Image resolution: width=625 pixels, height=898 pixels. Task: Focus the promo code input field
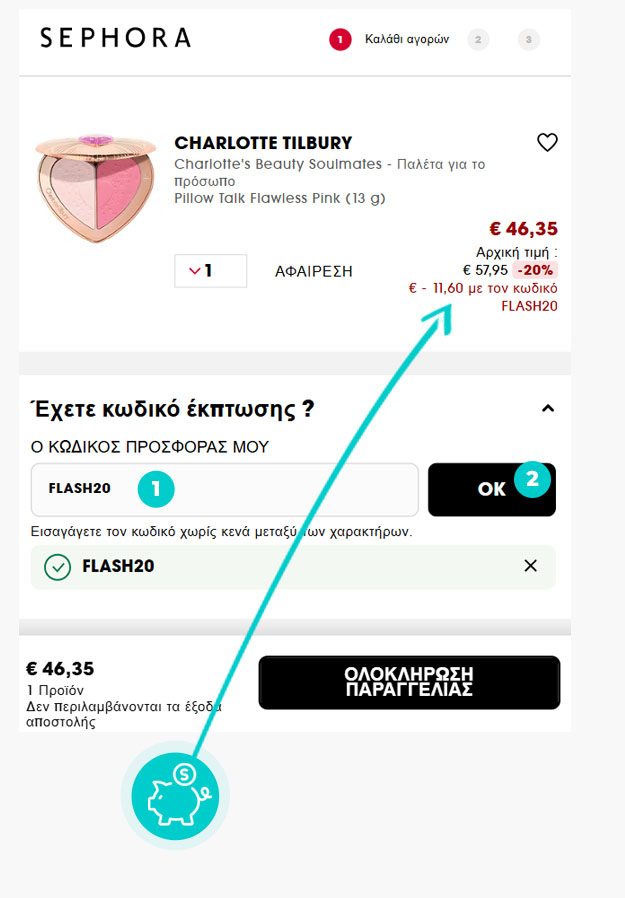225,490
